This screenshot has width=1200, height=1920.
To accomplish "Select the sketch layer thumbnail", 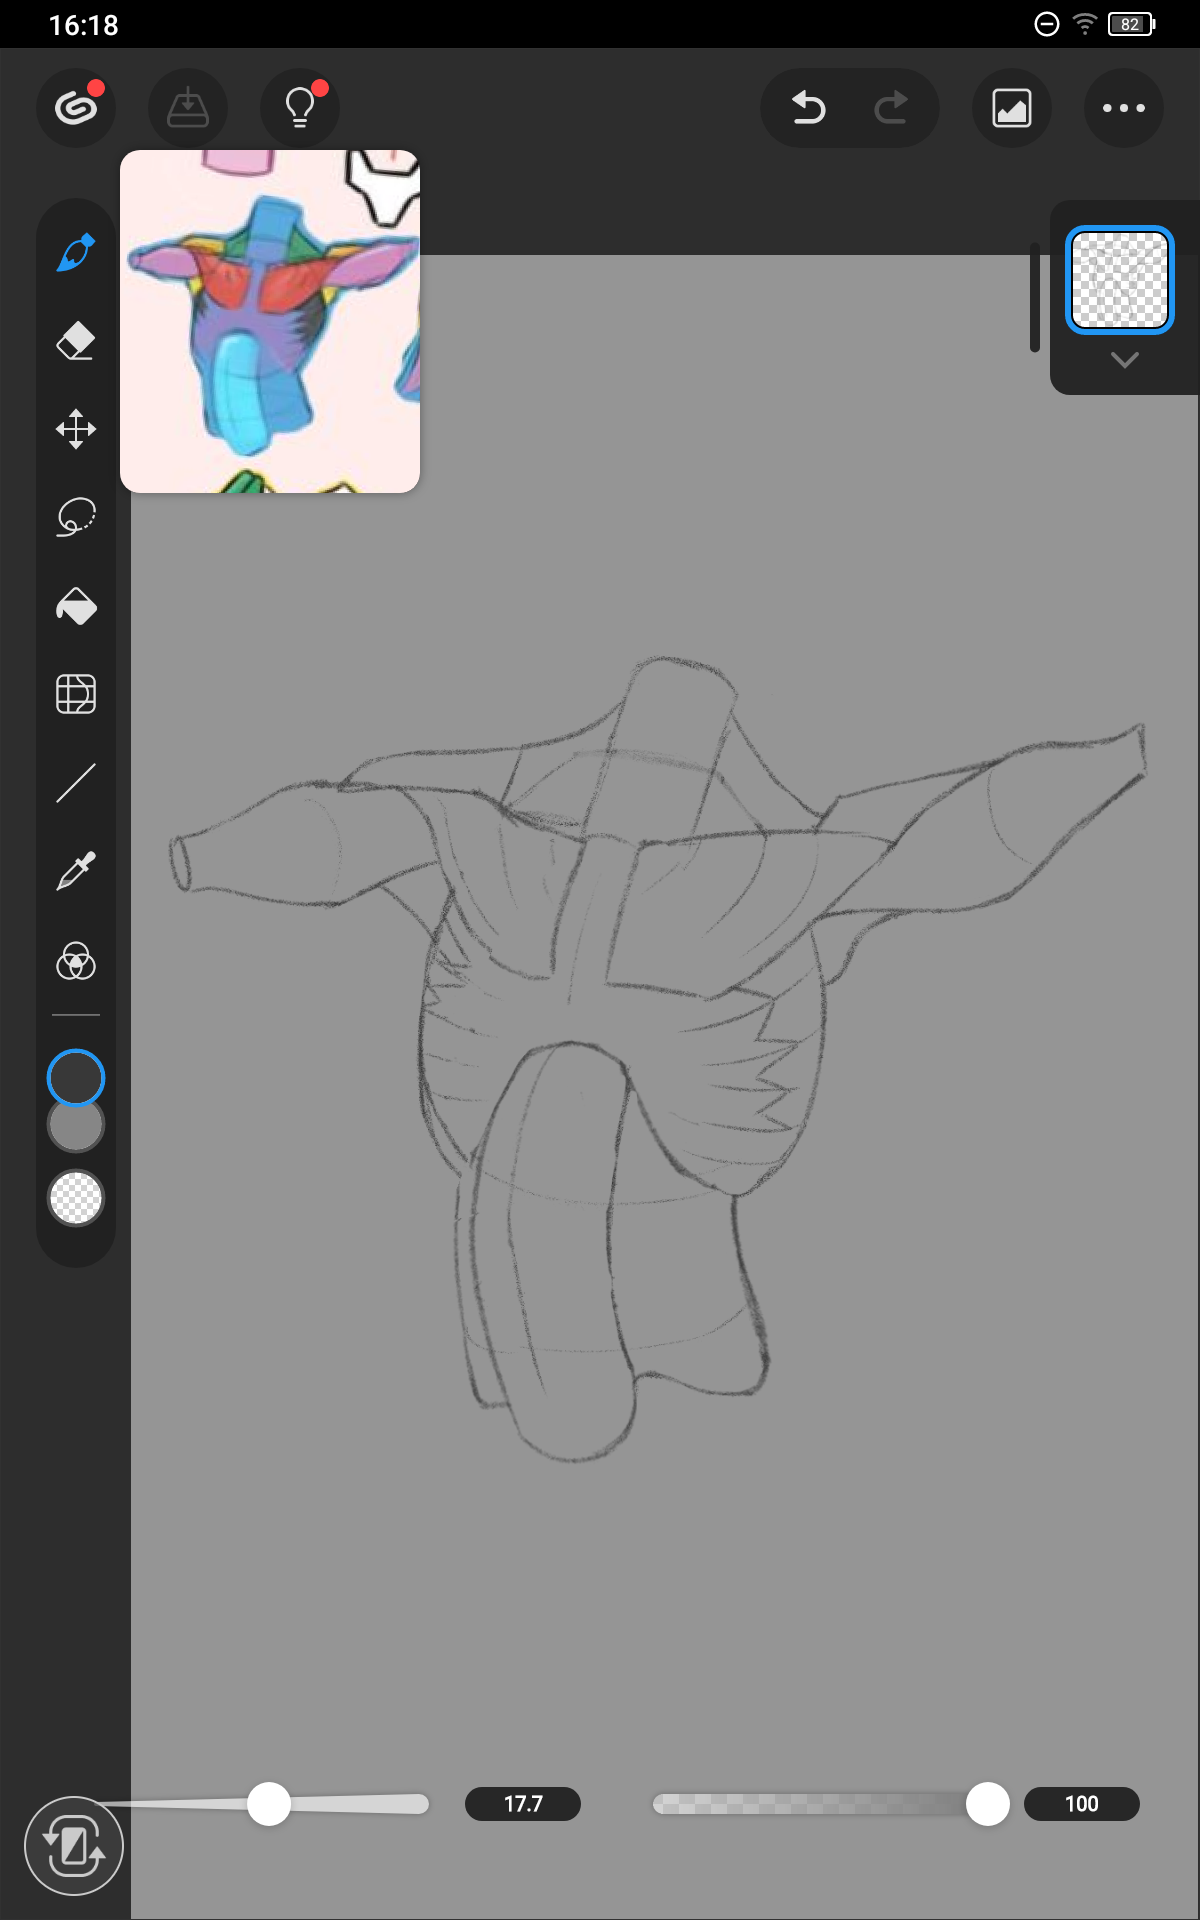I will [x=1119, y=280].
